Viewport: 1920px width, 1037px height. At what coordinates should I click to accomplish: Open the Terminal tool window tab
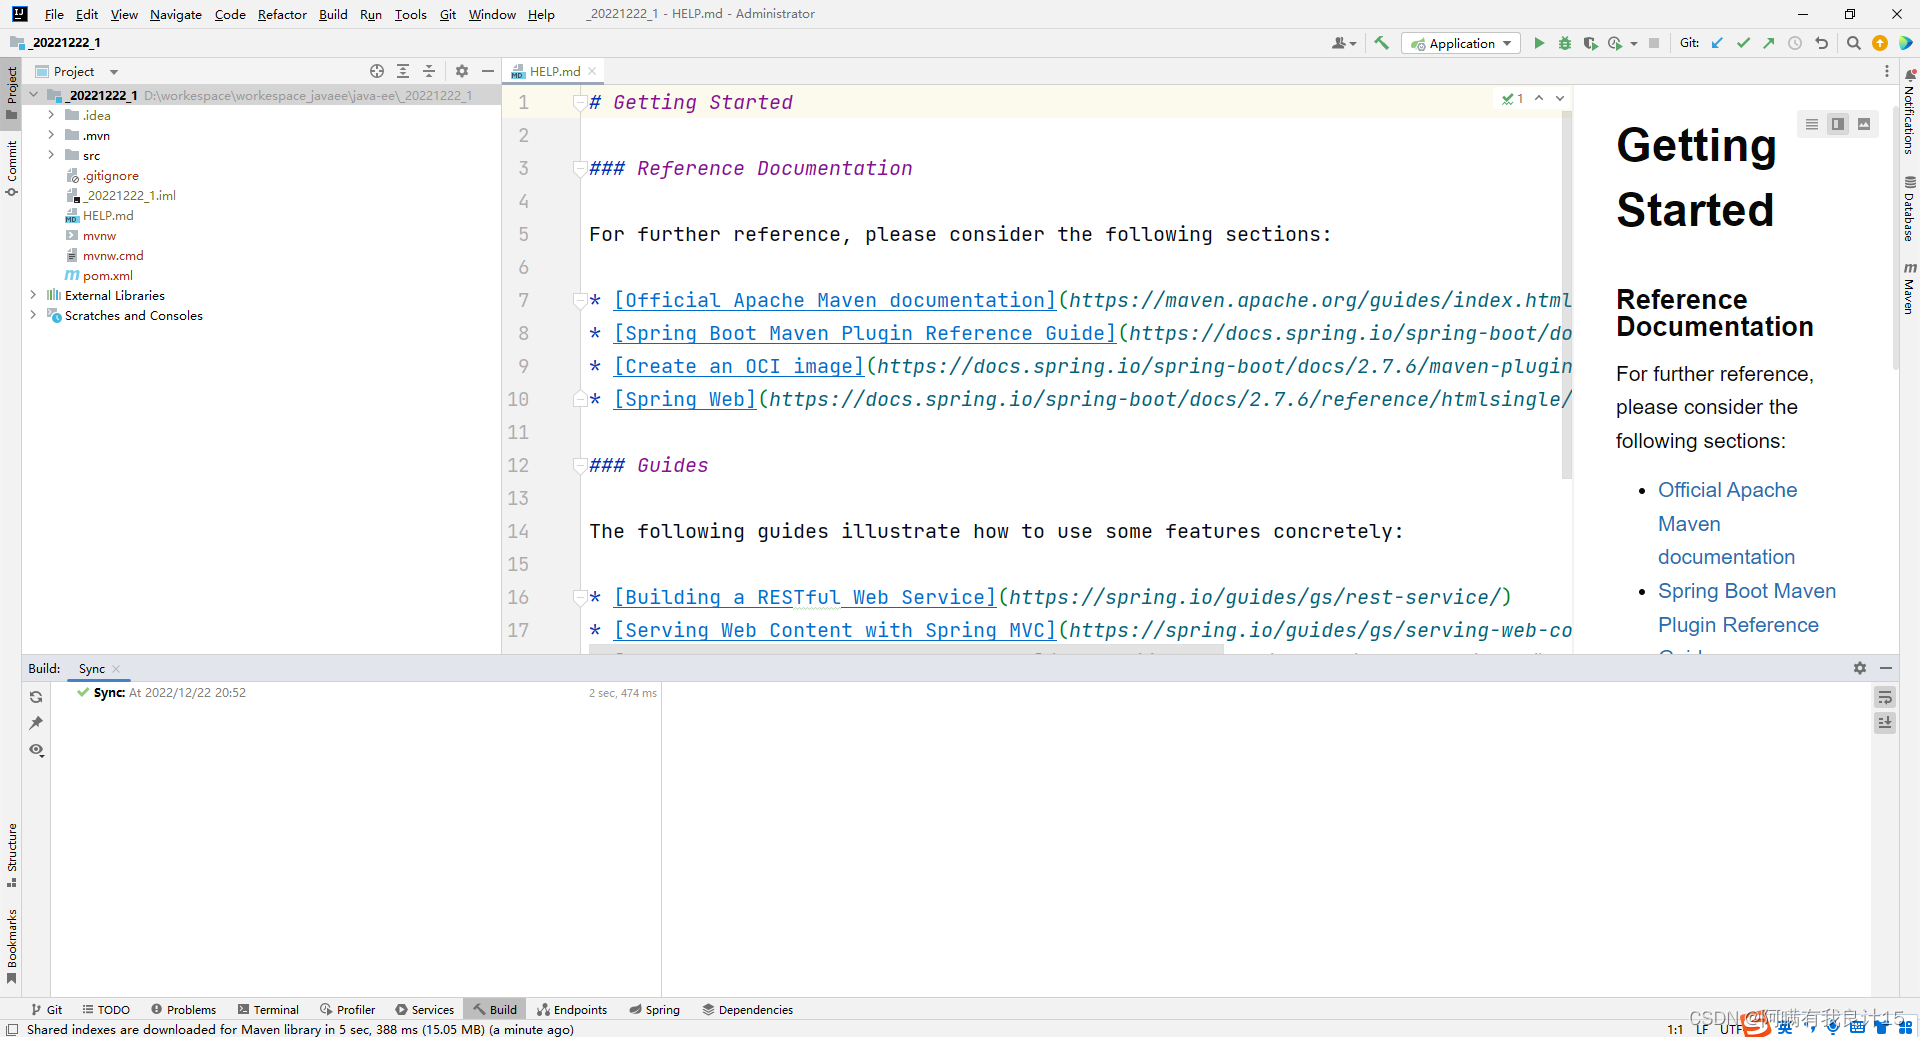click(x=268, y=1009)
